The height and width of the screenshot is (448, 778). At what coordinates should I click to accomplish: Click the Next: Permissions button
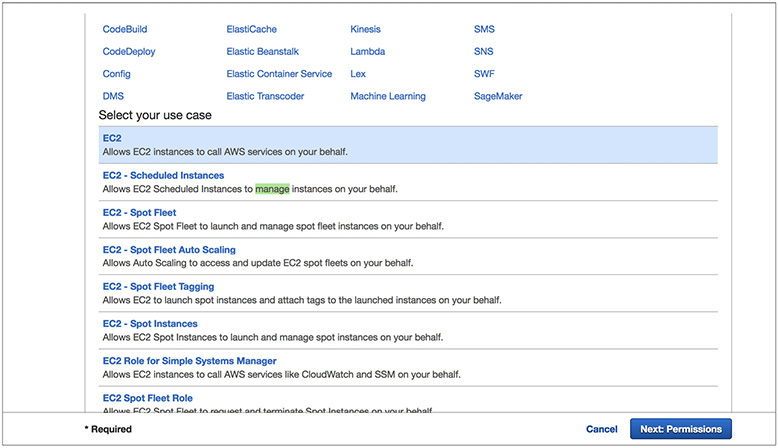(x=680, y=429)
